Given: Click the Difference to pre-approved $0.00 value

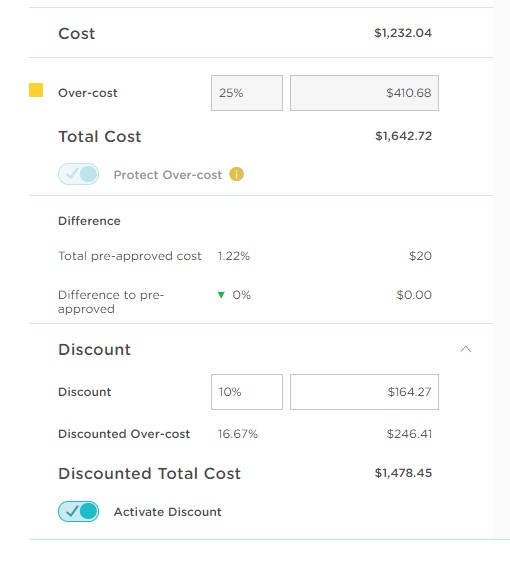Looking at the screenshot, I should pos(414,295).
